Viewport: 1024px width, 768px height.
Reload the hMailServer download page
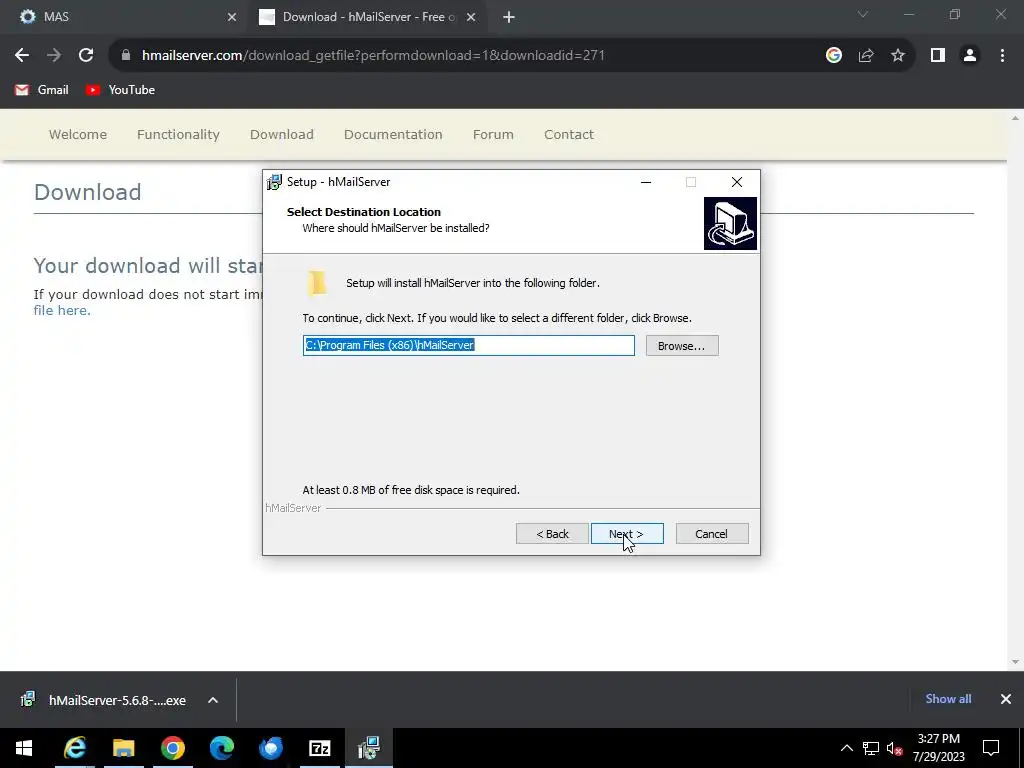point(86,56)
